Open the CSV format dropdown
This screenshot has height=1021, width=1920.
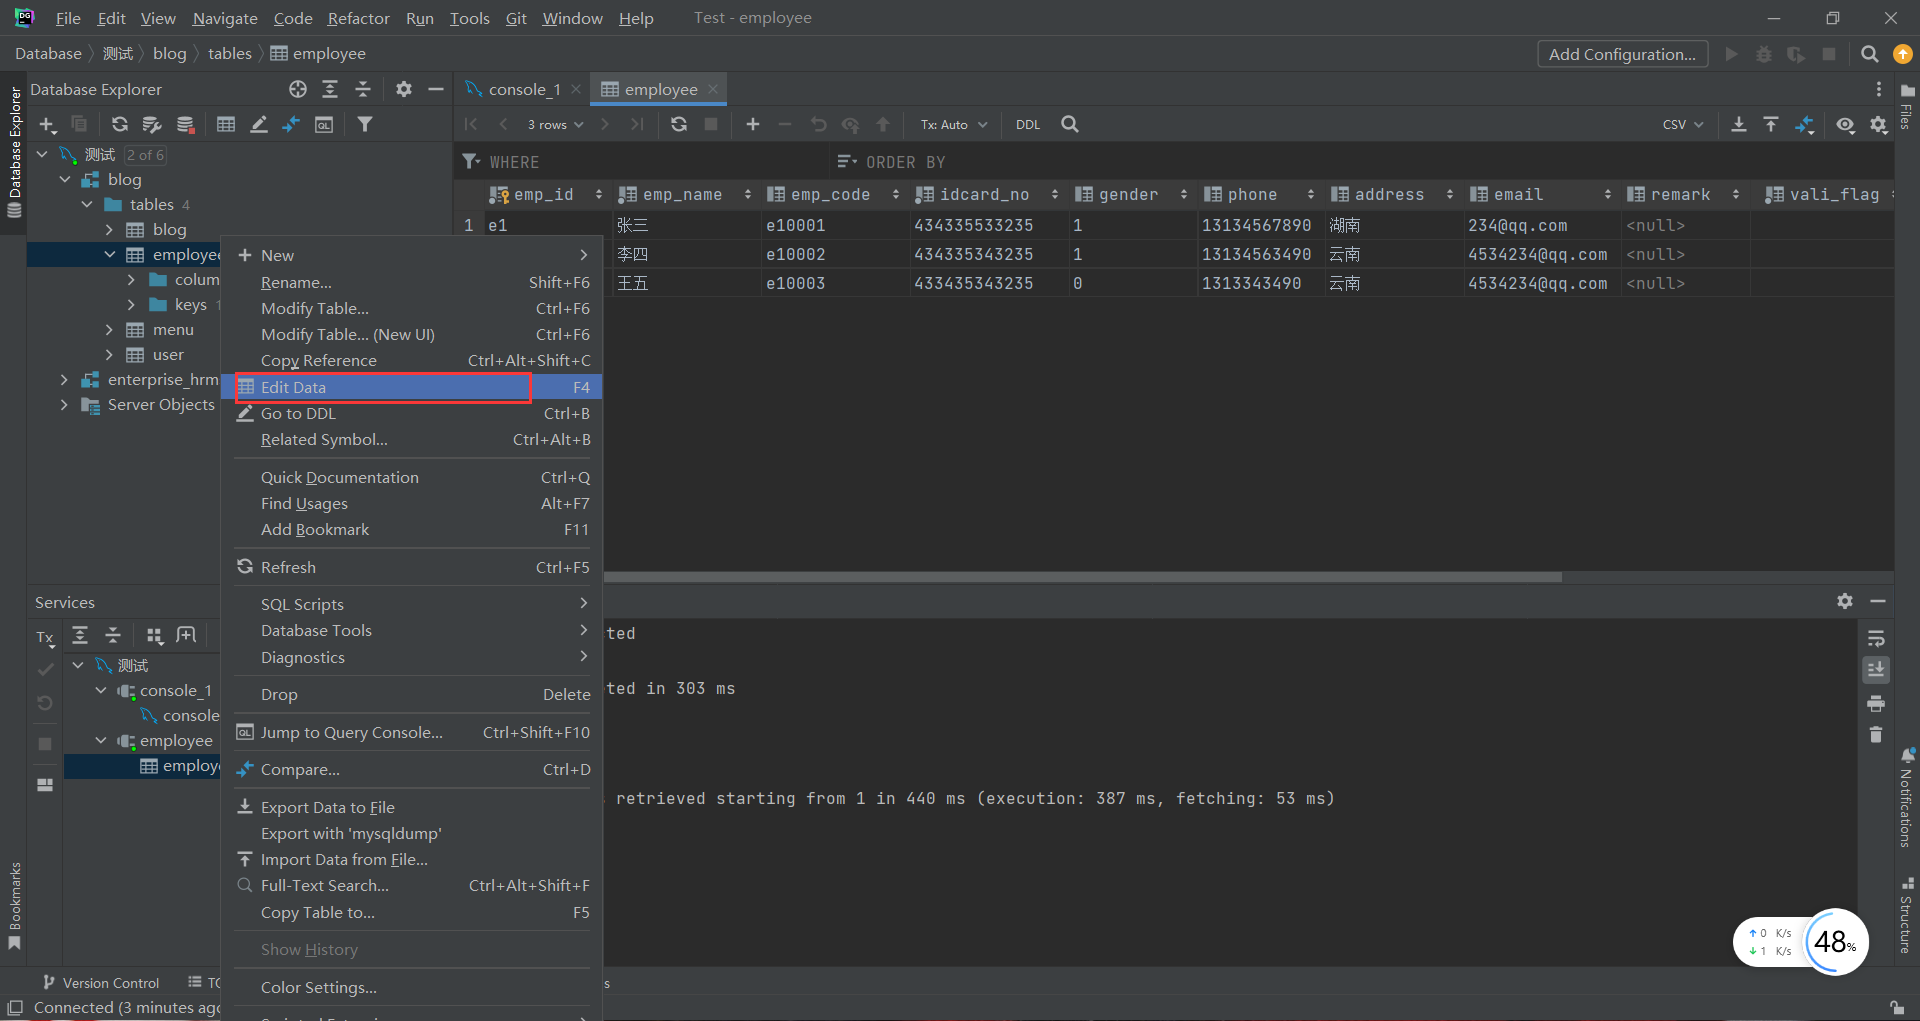(1683, 124)
